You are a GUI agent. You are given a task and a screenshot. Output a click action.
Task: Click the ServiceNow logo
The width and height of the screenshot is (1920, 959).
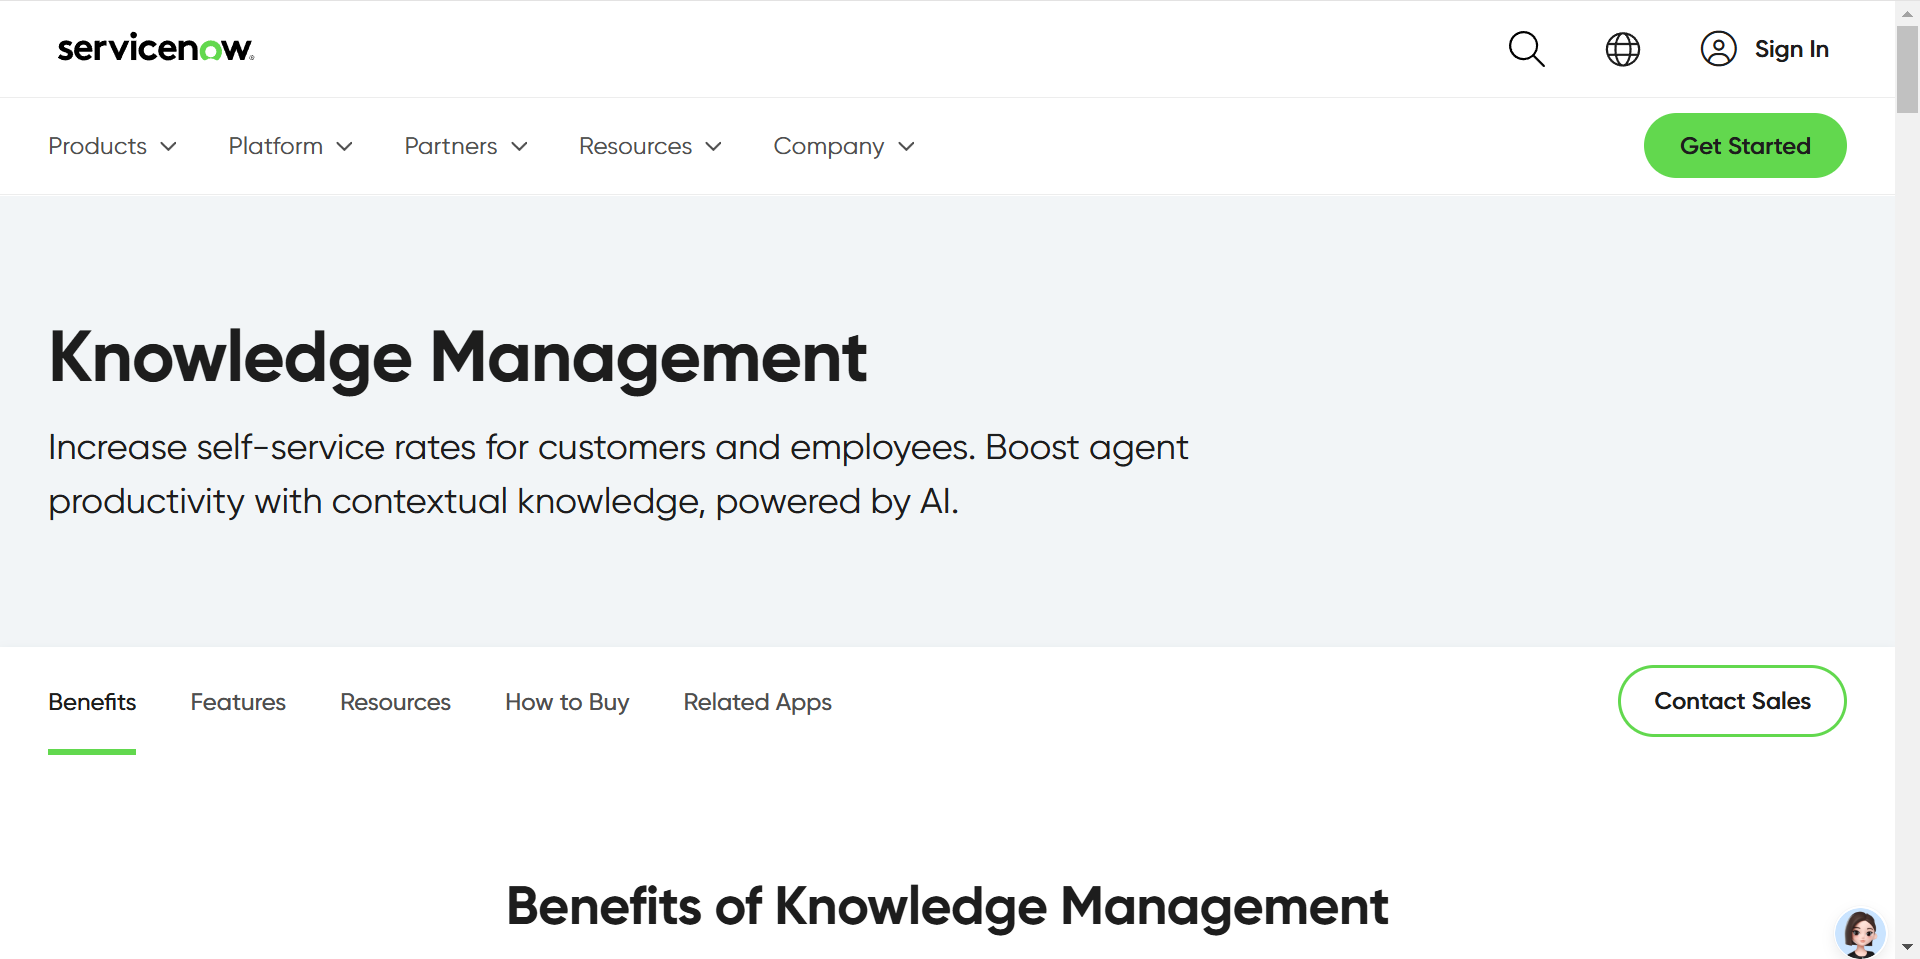pyautogui.click(x=156, y=48)
